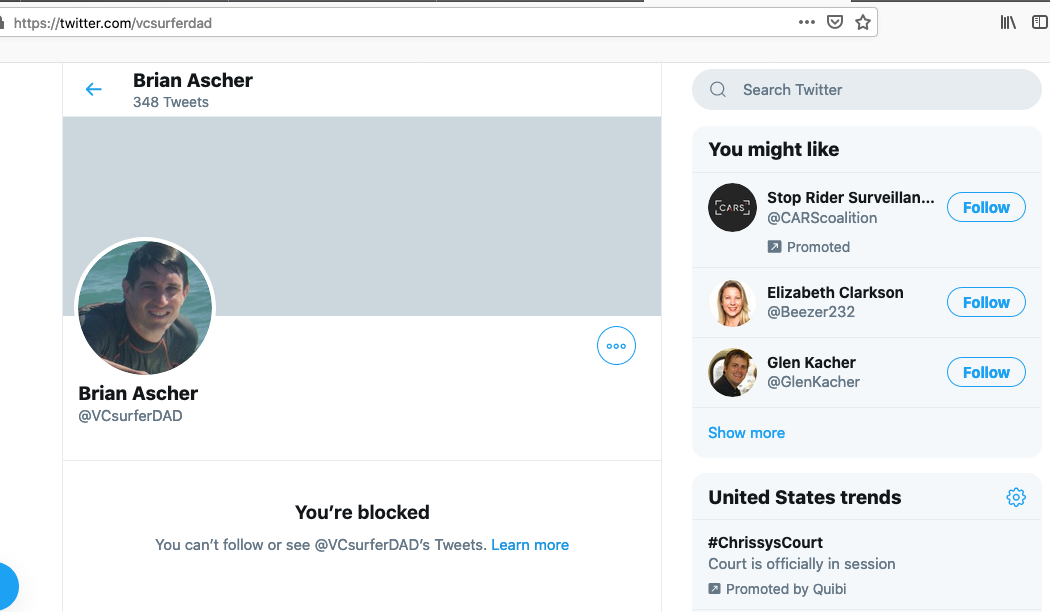Follow Stop Rider Surveillance account
The height and width of the screenshot is (612, 1050).
[x=986, y=208]
